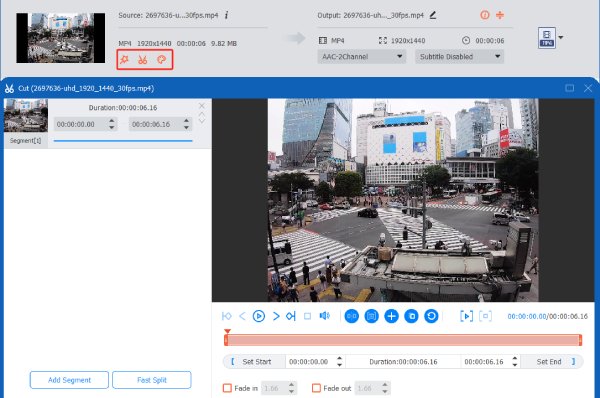The image size is (600, 398).
Task: Click the pink timeline trim bar
Action: point(403,340)
